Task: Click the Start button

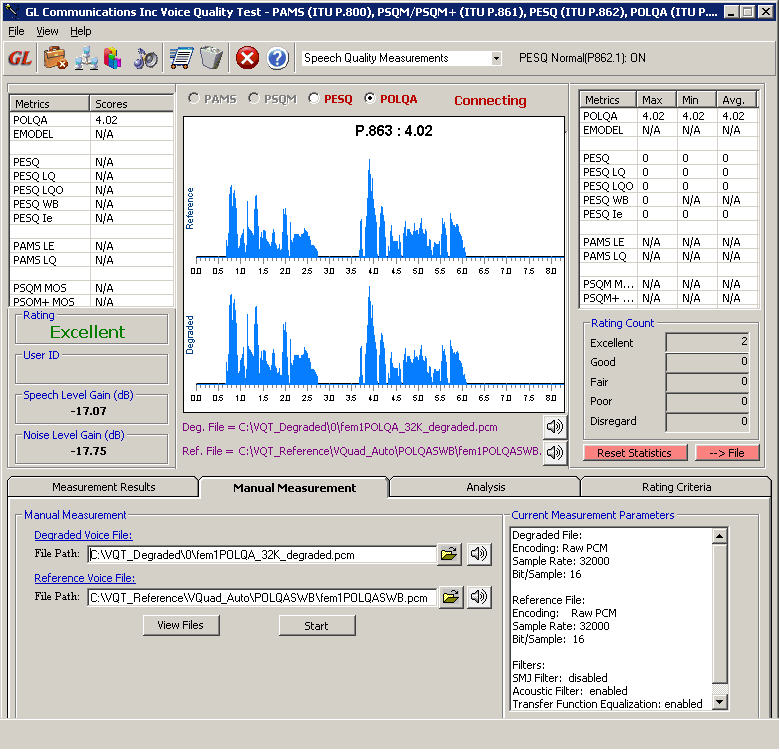Action: click(317, 626)
